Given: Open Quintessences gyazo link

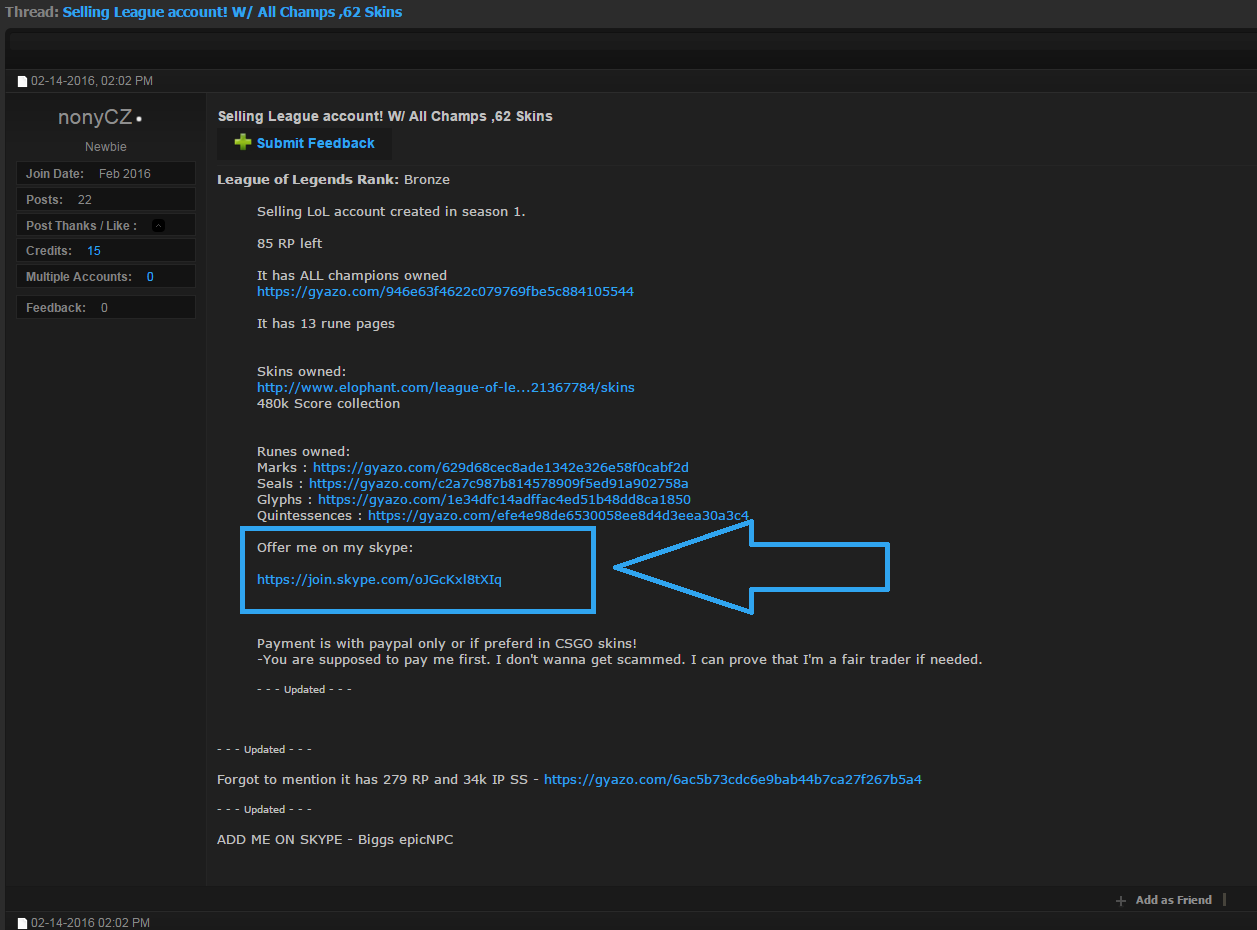Looking at the screenshot, I should pos(558,516).
